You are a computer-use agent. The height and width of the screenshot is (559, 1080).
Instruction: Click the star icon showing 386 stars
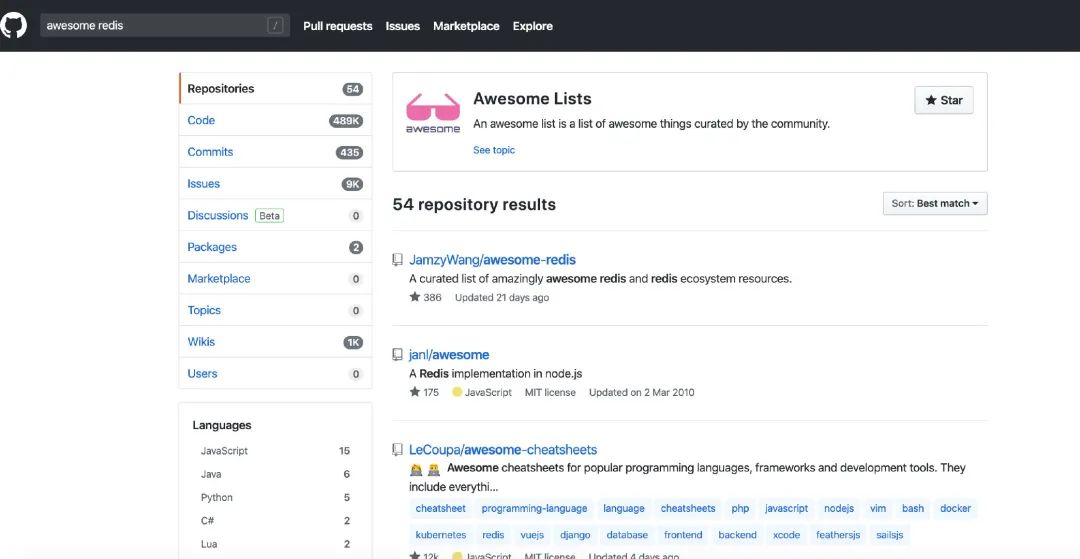[x=415, y=297]
